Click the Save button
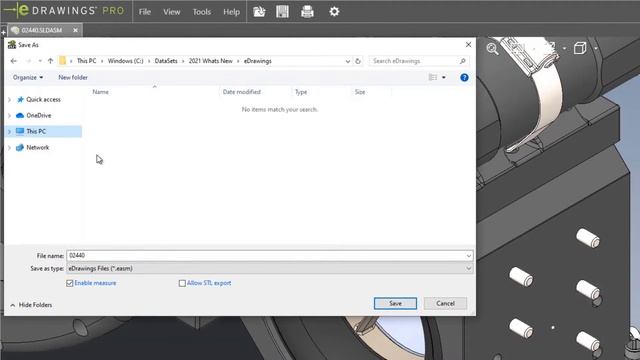This screenshot has height=360, width=640. click(395, 303)
